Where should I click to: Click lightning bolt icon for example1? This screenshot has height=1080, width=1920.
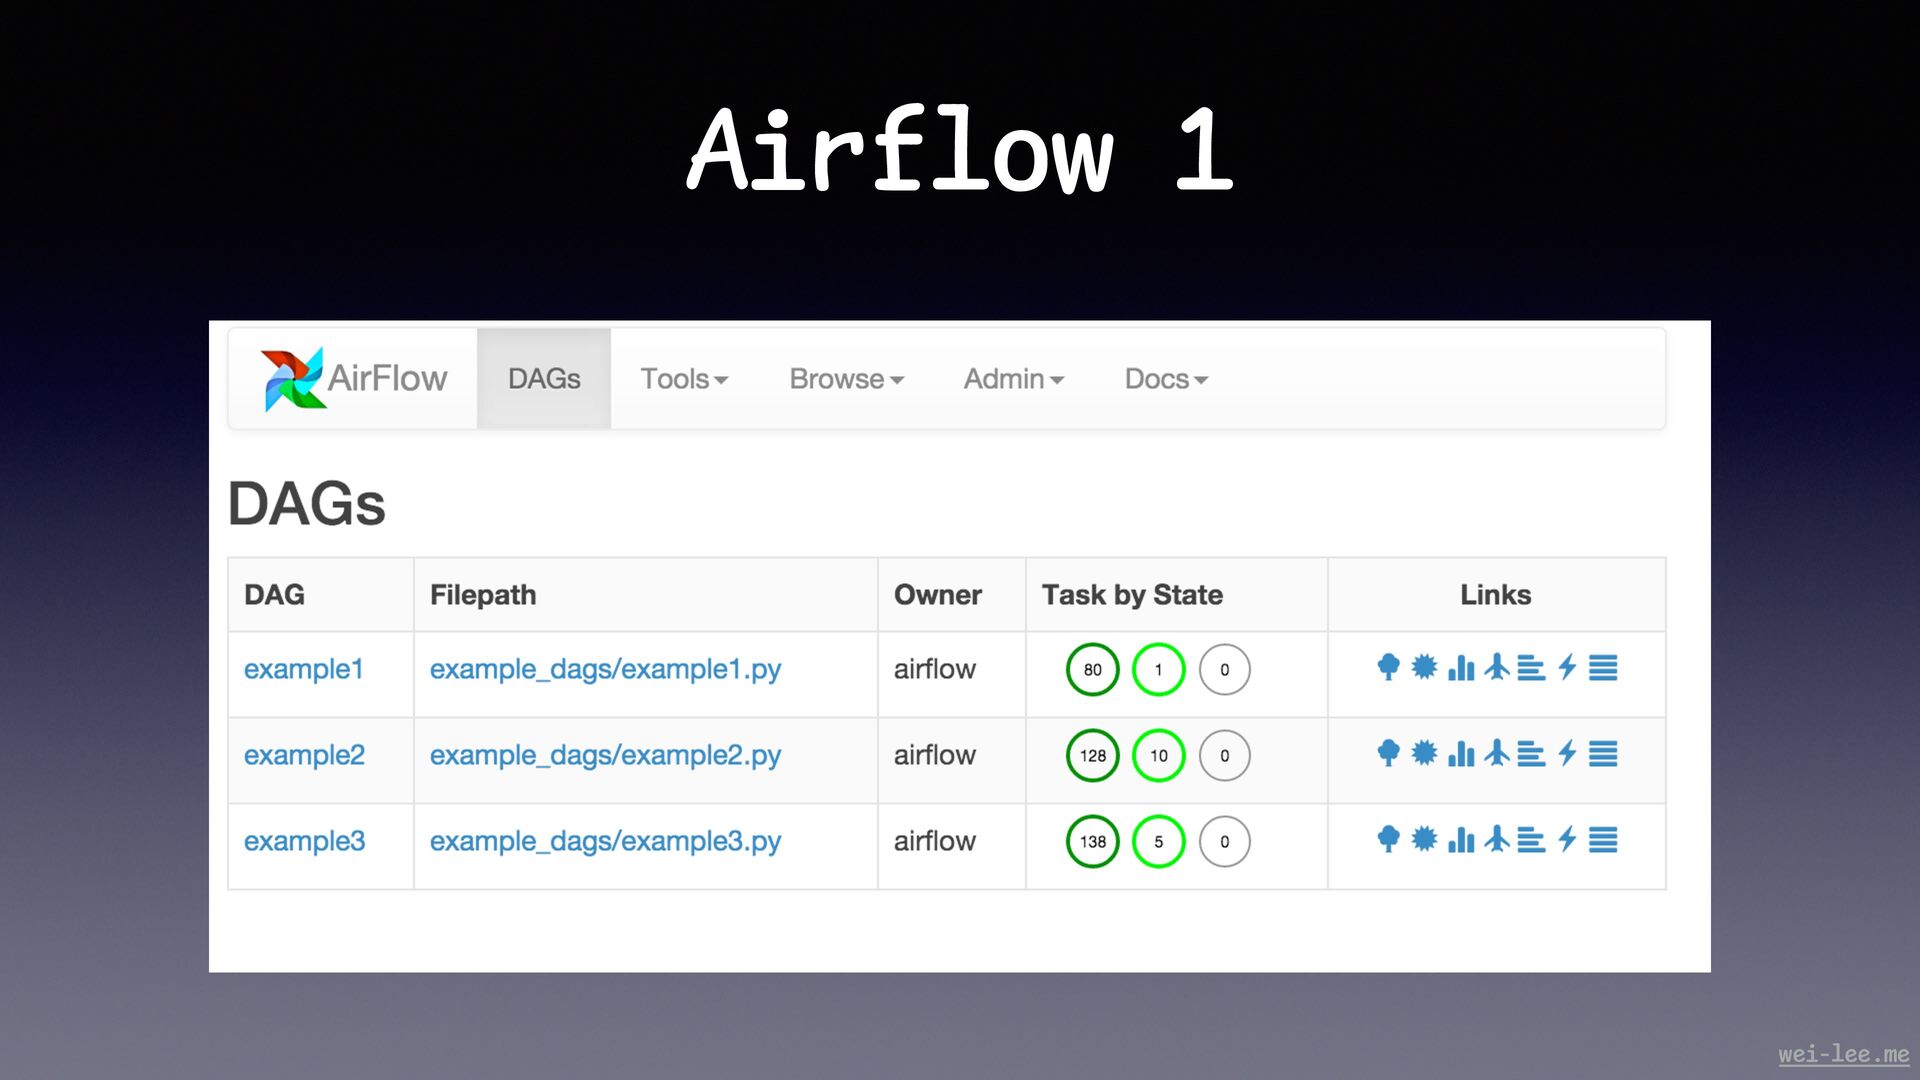(x=1568, y=667)
